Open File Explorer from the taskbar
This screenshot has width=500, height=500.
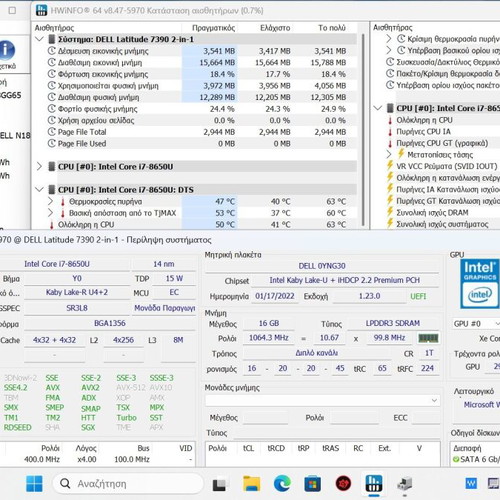[252, 484]
